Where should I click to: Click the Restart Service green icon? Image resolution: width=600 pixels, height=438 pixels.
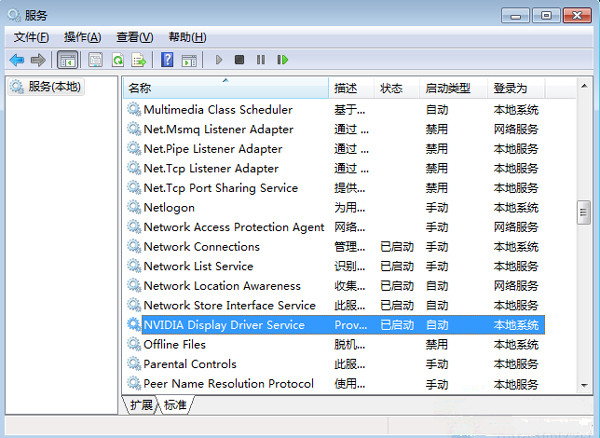pos(283,60)
